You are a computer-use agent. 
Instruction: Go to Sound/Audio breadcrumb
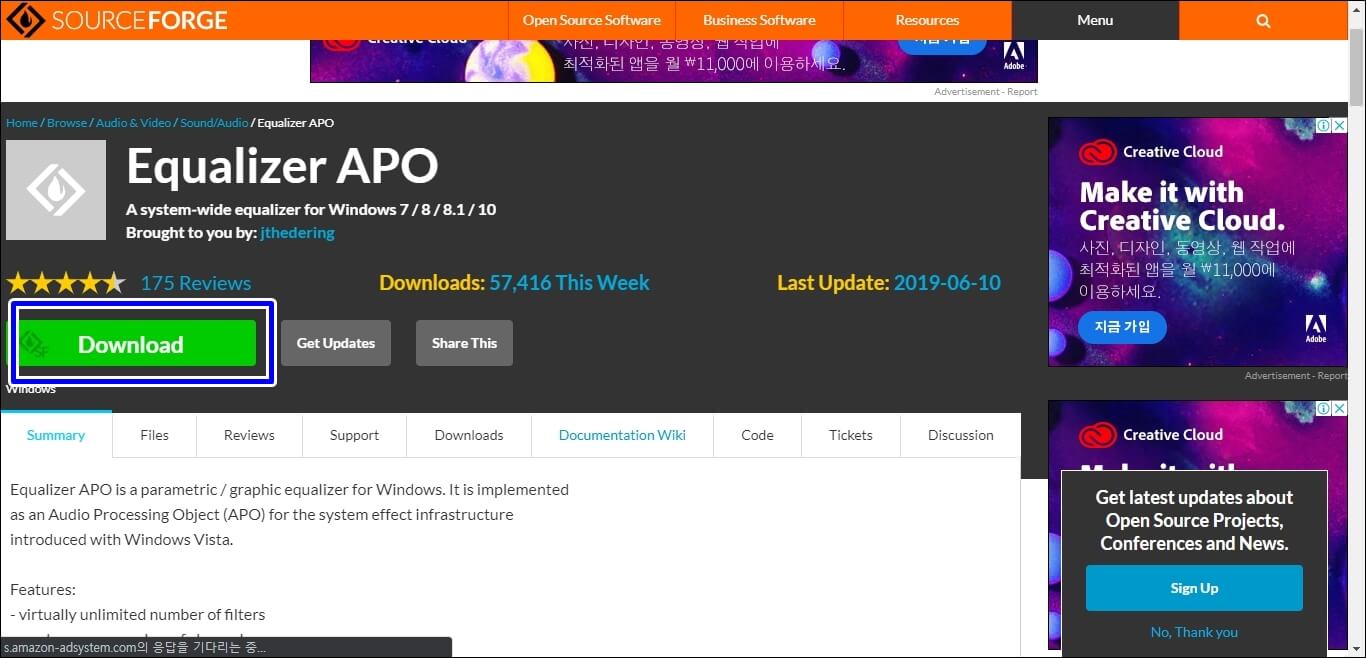pos(214,123)
